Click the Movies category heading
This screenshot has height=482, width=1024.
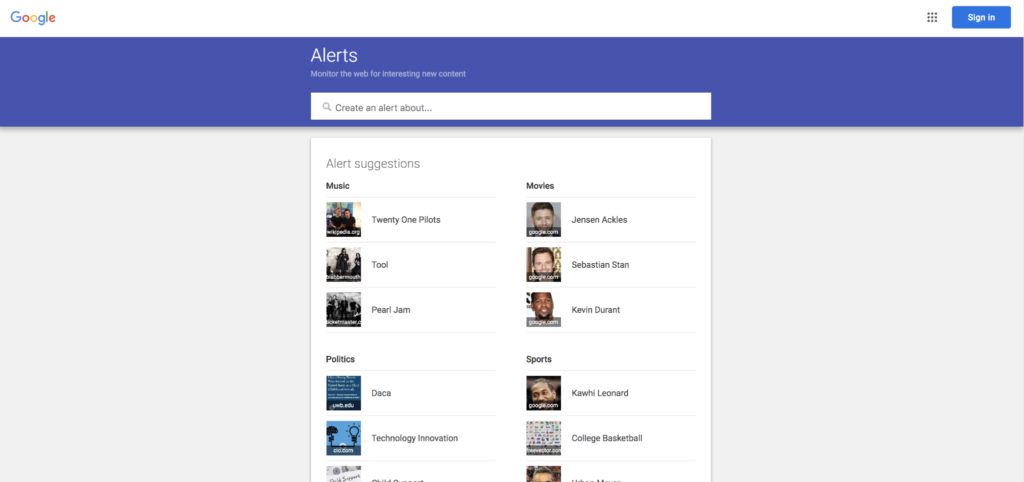tap(540, 186)
